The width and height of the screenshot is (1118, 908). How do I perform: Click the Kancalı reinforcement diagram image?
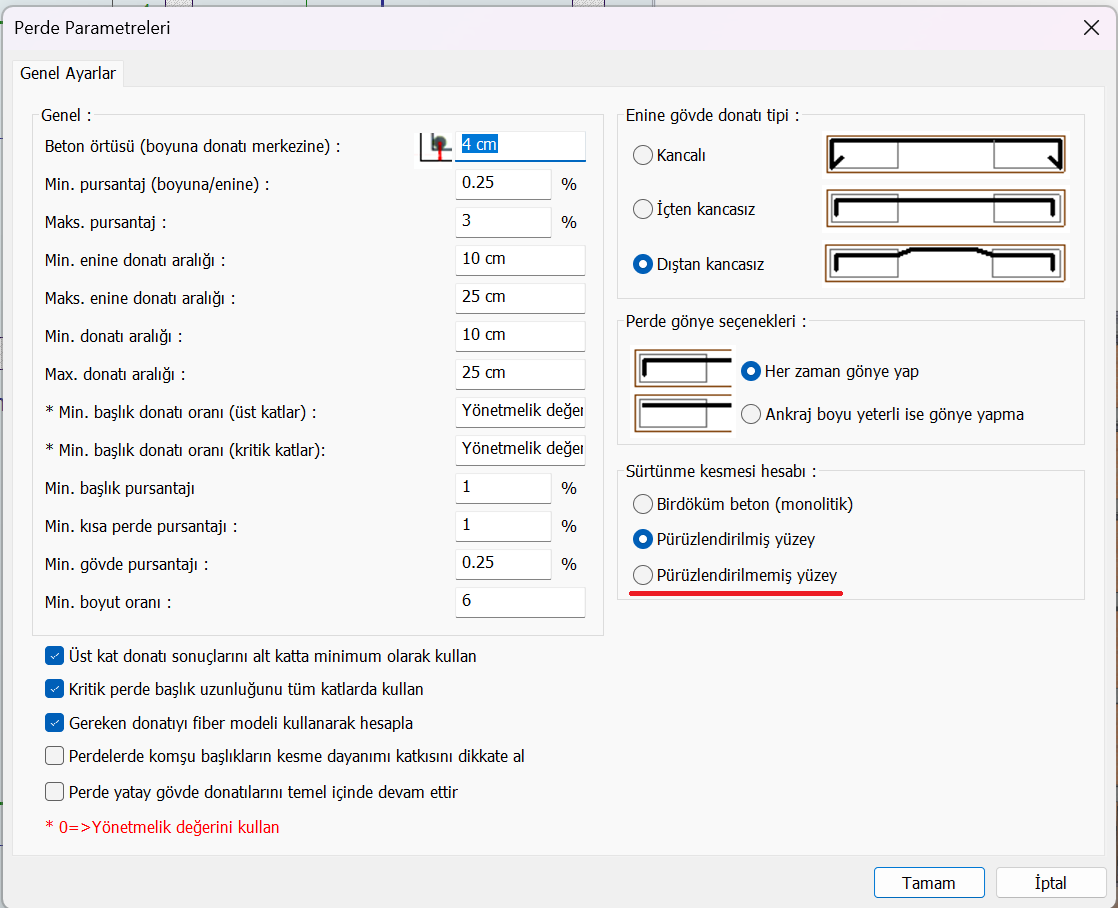tap(945, 155)
